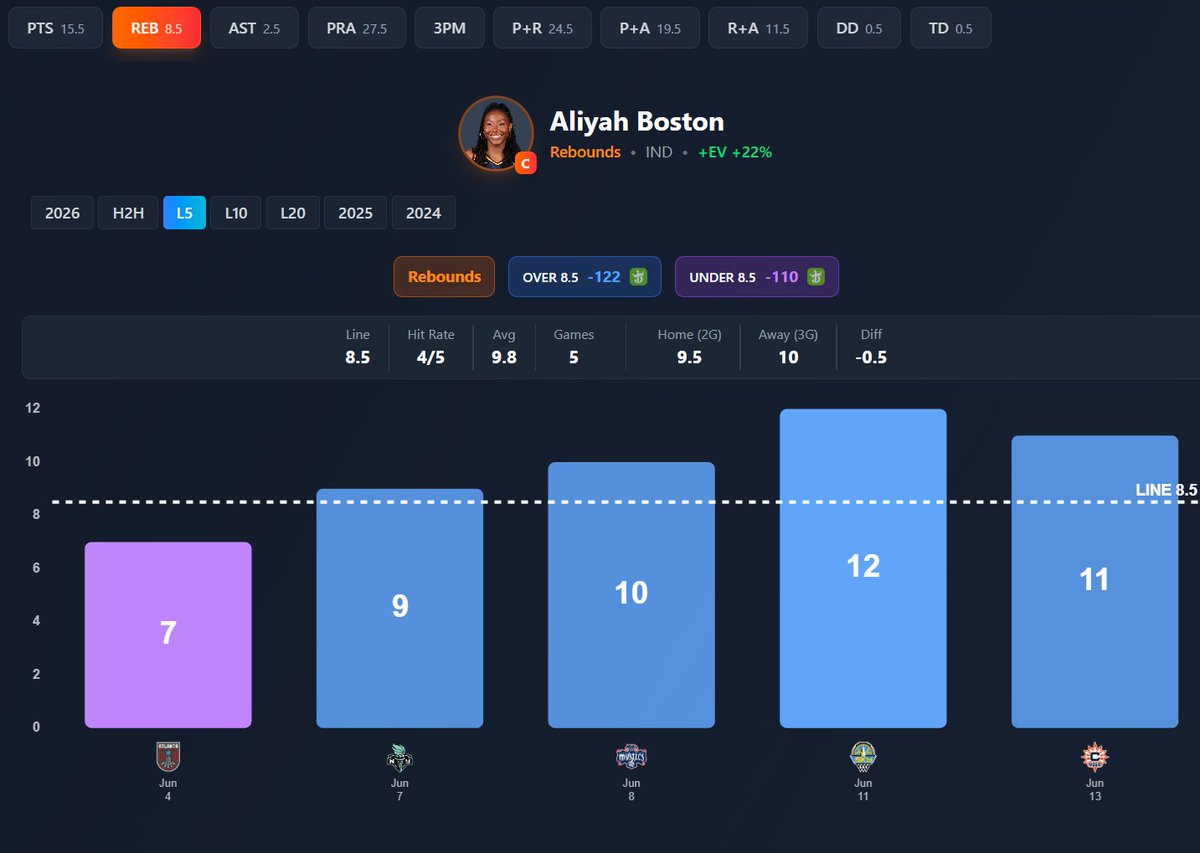The image size is (1200, 853).
Task: Open the PRA 27.5 tab
Action: (x=356, y=28)
